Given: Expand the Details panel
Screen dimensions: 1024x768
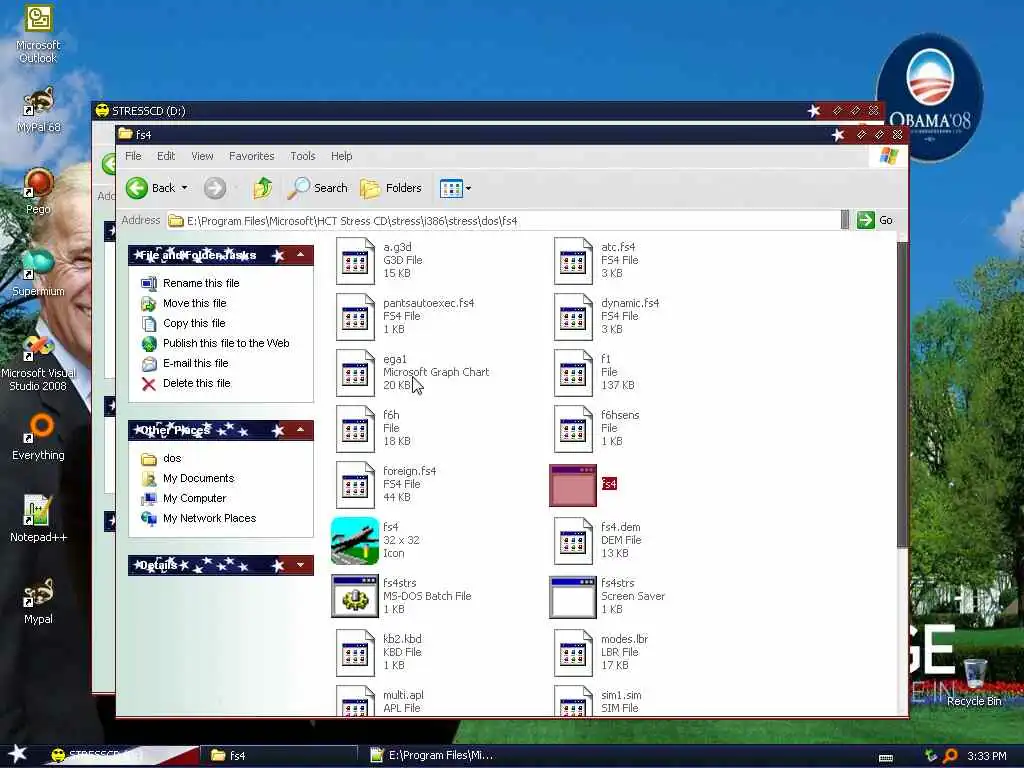Looking at the screenshot, I should point(300,565).
